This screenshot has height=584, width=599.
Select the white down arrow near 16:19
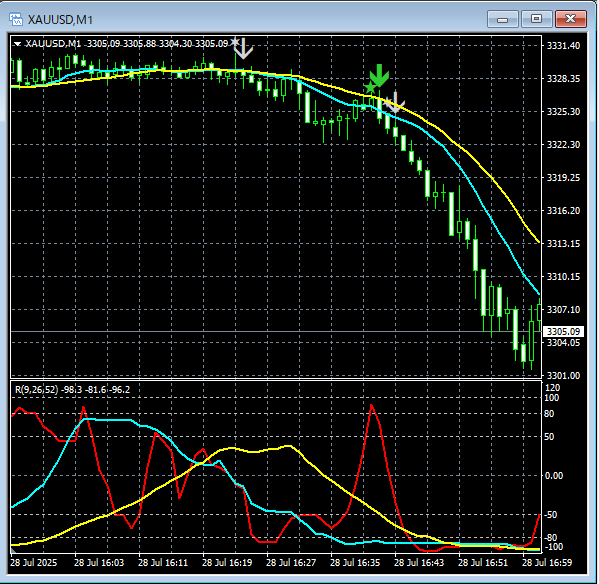(x=243, y=48)
